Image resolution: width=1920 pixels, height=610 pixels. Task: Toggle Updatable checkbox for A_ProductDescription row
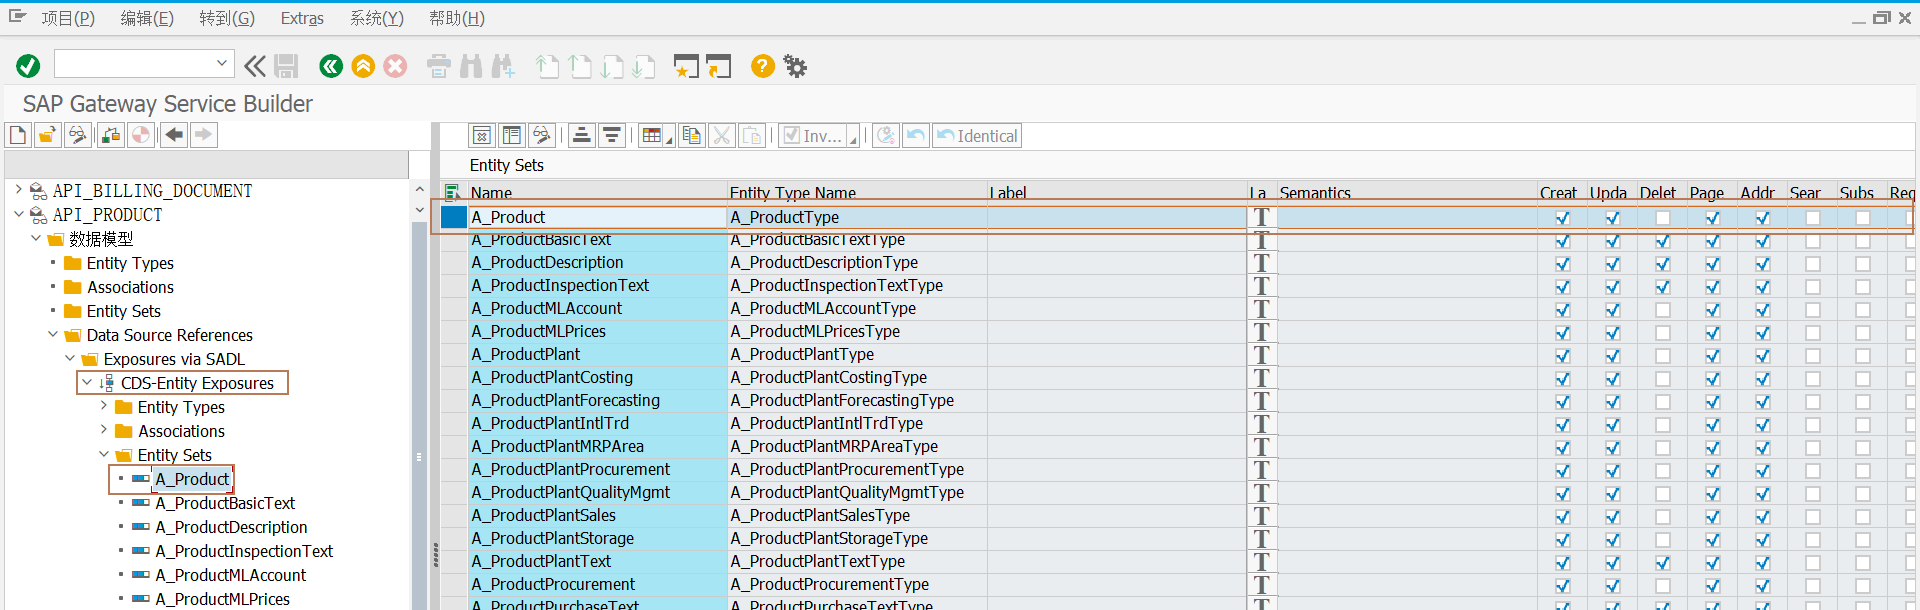point(1613,264)
